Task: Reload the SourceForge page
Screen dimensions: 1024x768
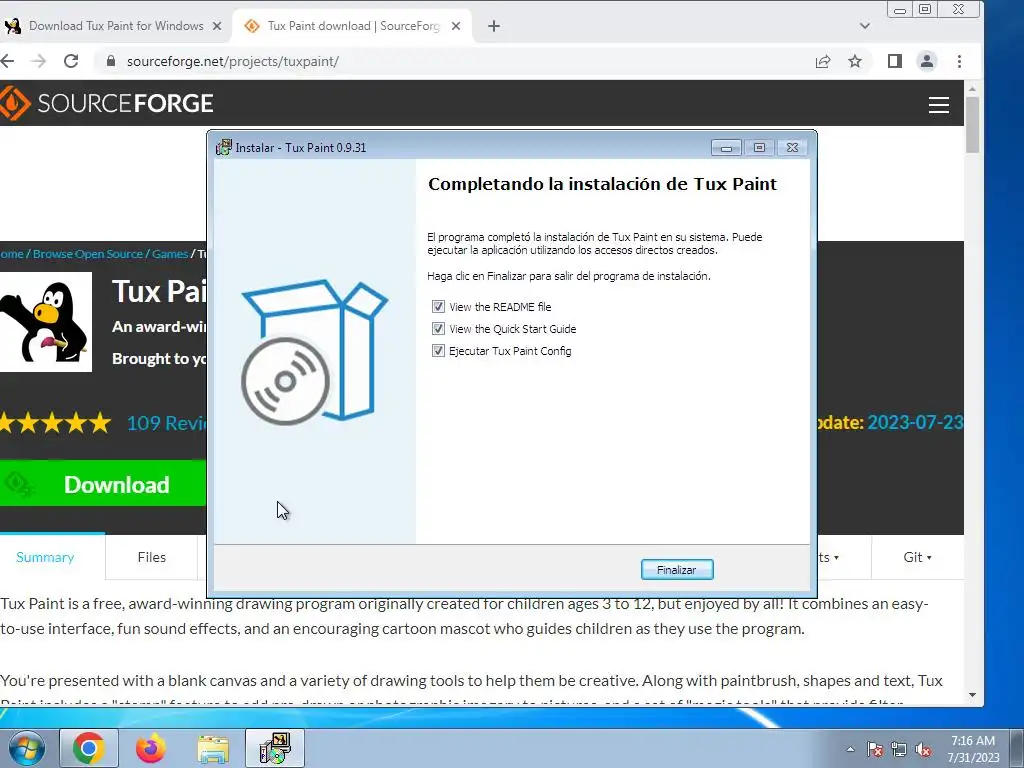Action: coord(71,61)
